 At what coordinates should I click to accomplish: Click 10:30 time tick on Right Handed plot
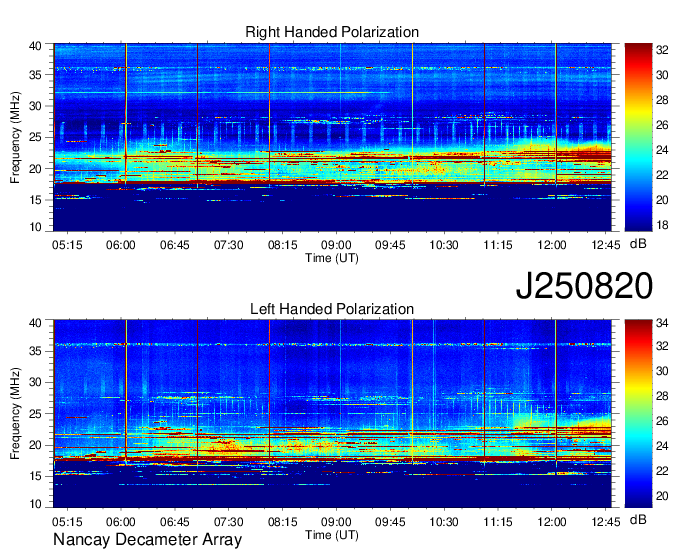click(x=444, y=245)
